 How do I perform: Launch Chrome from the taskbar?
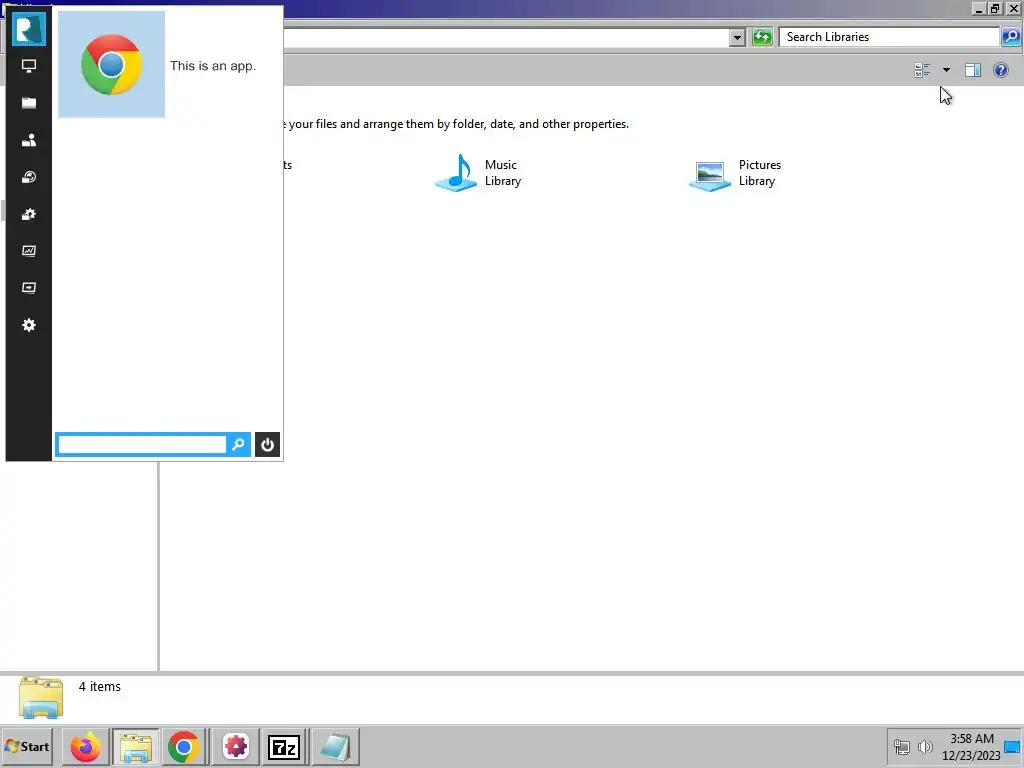point(184,747)
